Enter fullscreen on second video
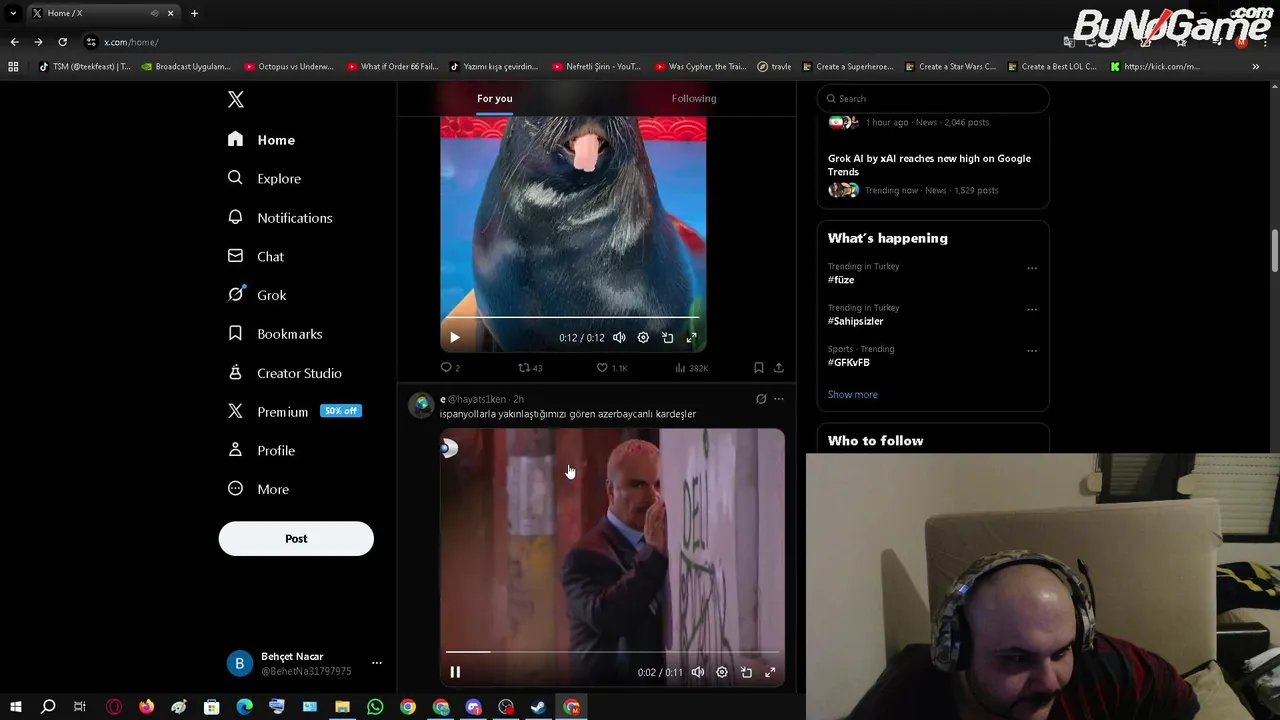Viewport: 1280px width, 720px height. coord(770,672)
